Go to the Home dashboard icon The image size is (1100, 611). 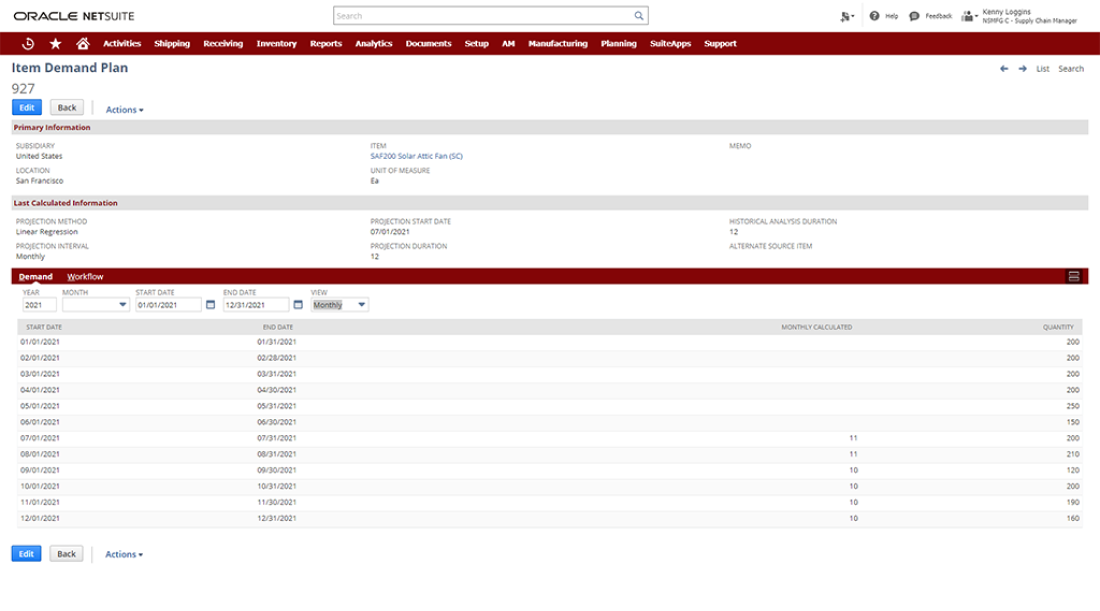point(83,43)
